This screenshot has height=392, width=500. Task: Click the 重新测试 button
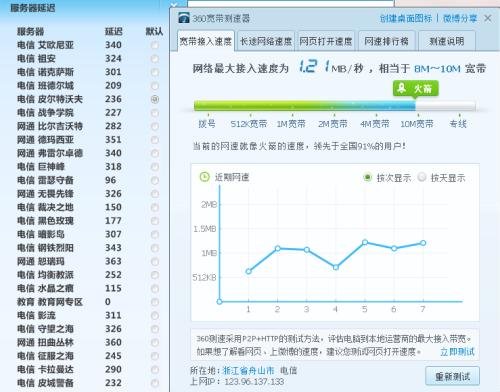coord(452,377)
